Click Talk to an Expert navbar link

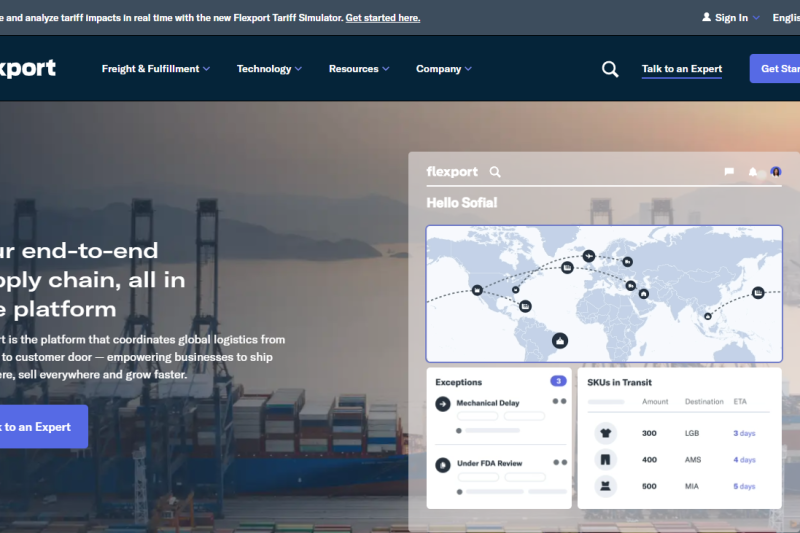(682, 69)
